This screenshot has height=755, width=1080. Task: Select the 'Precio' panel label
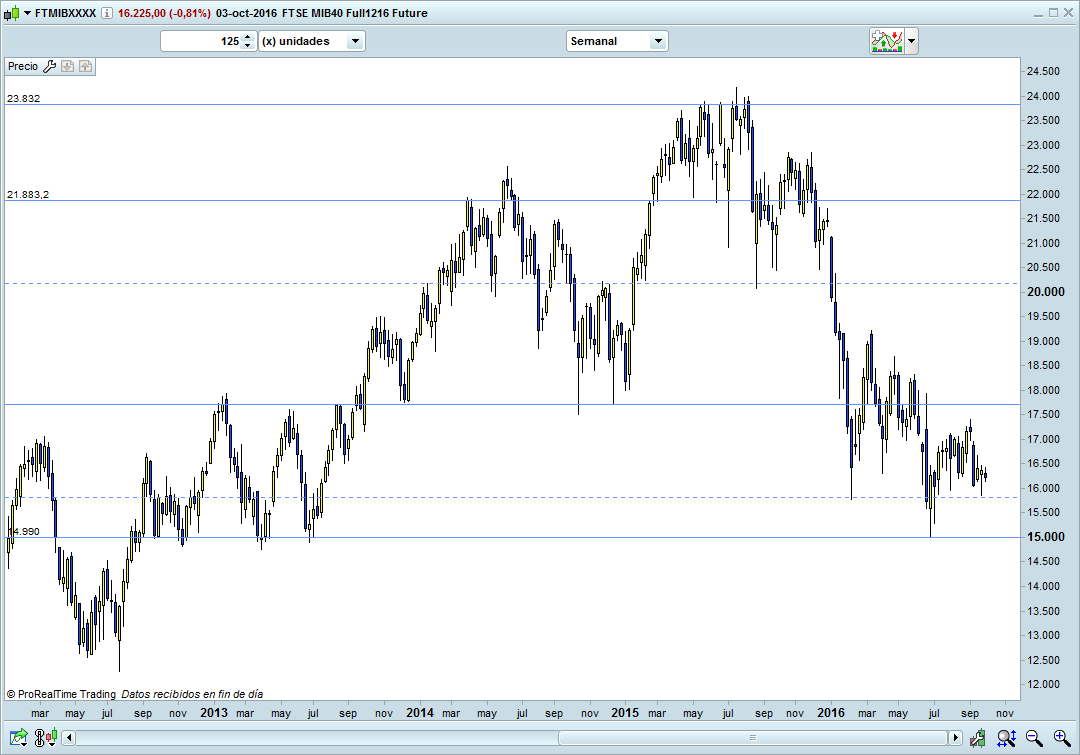click(22, 66)
